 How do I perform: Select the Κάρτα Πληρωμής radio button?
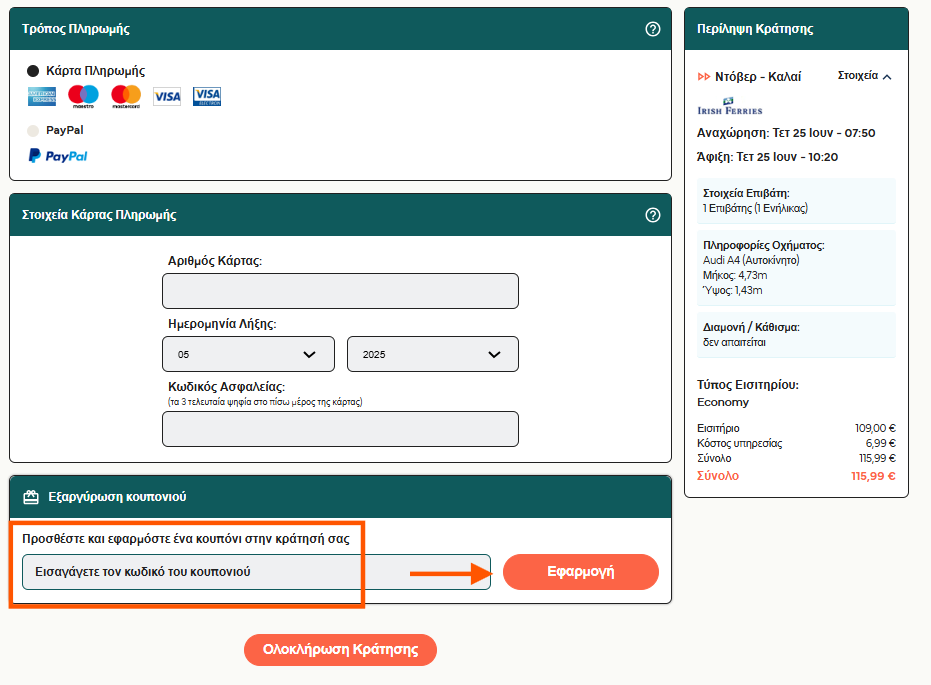click(x=33, y=71)
